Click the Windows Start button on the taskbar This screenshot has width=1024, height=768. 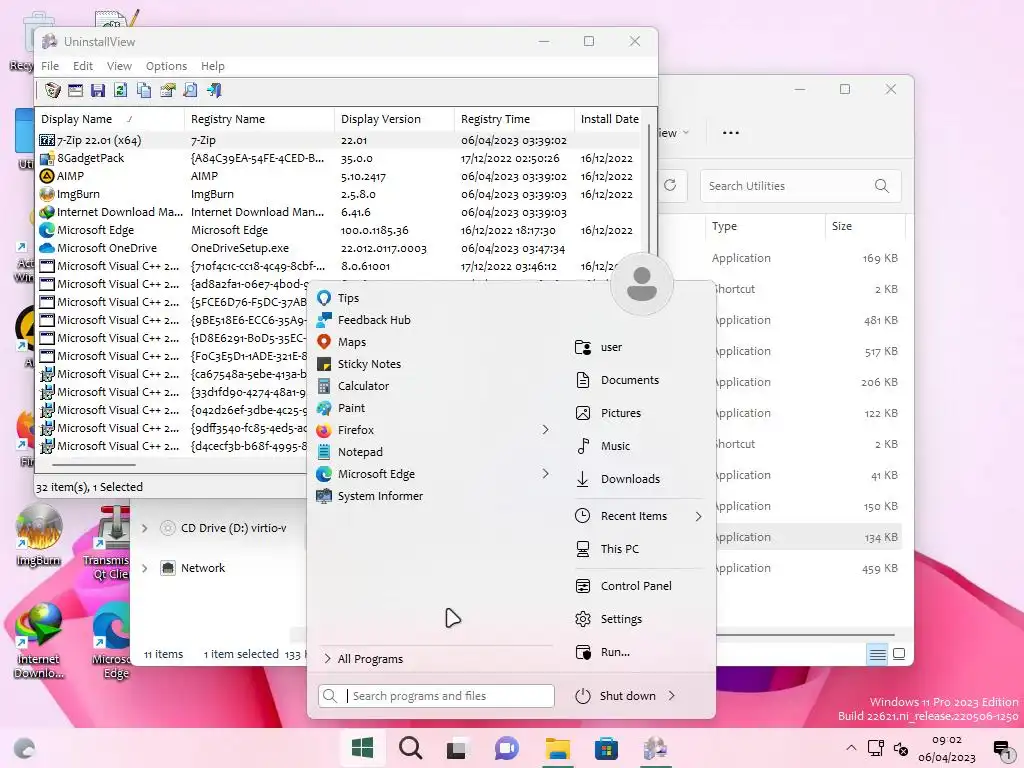click(x=362, y=748)
